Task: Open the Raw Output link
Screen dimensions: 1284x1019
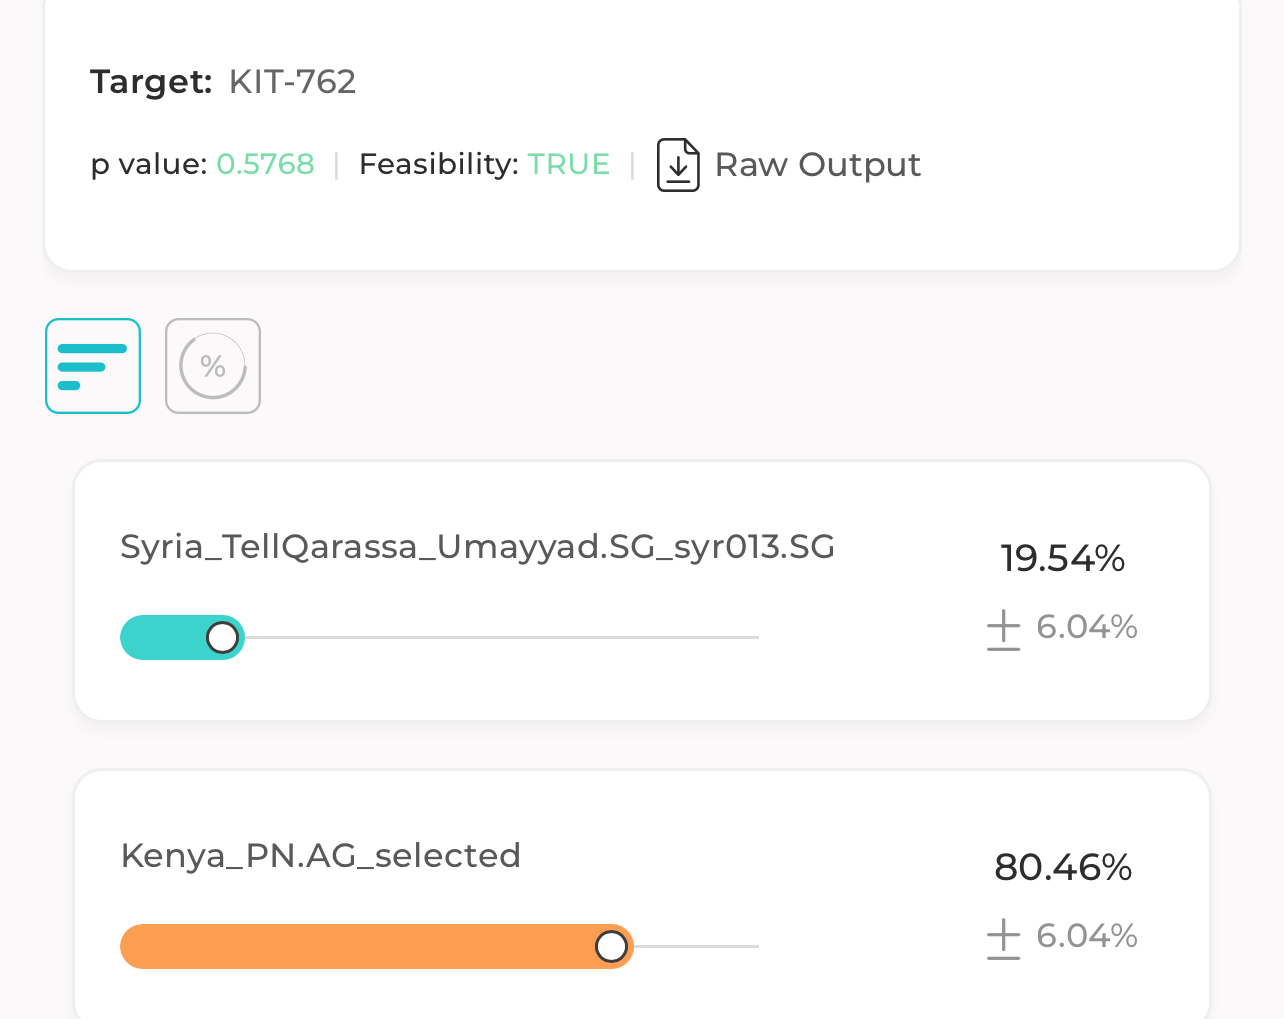Action: coord(817,165)
